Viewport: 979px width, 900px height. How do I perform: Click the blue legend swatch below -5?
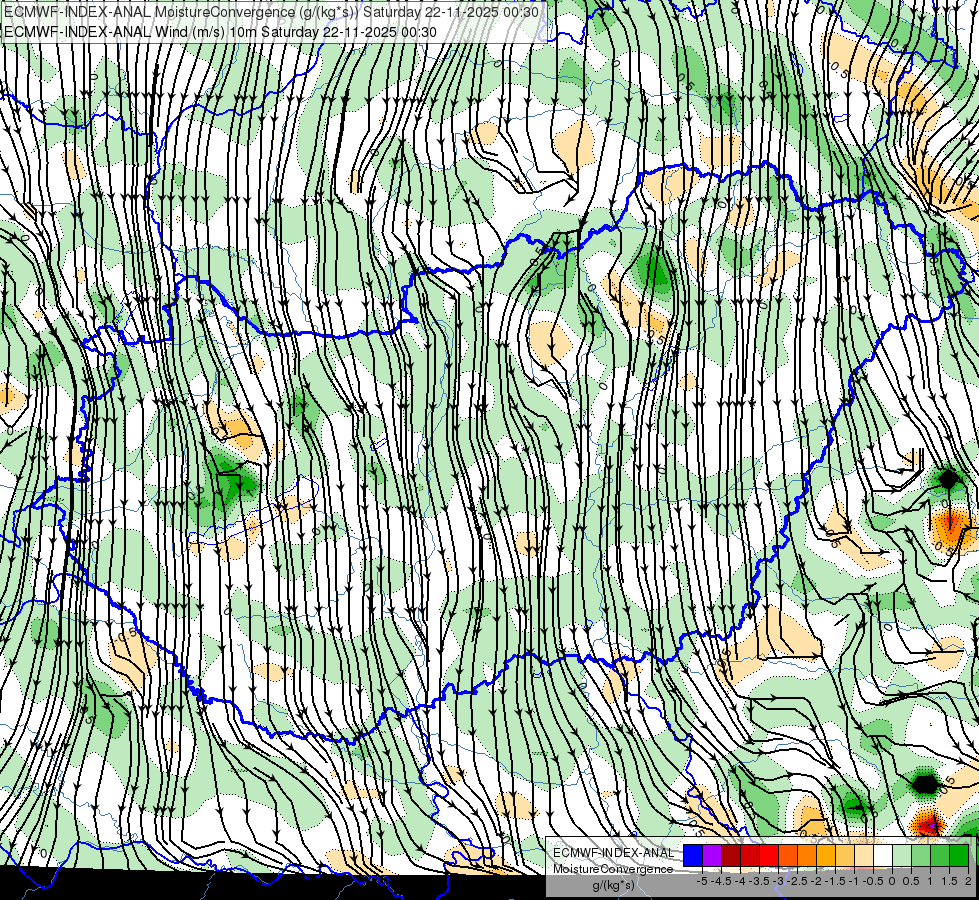point(693,855)
